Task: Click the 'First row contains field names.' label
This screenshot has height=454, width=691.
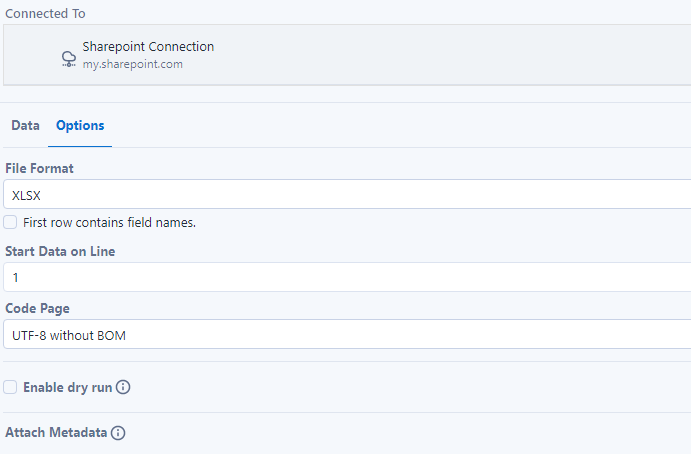Action: tap(109, 222)
